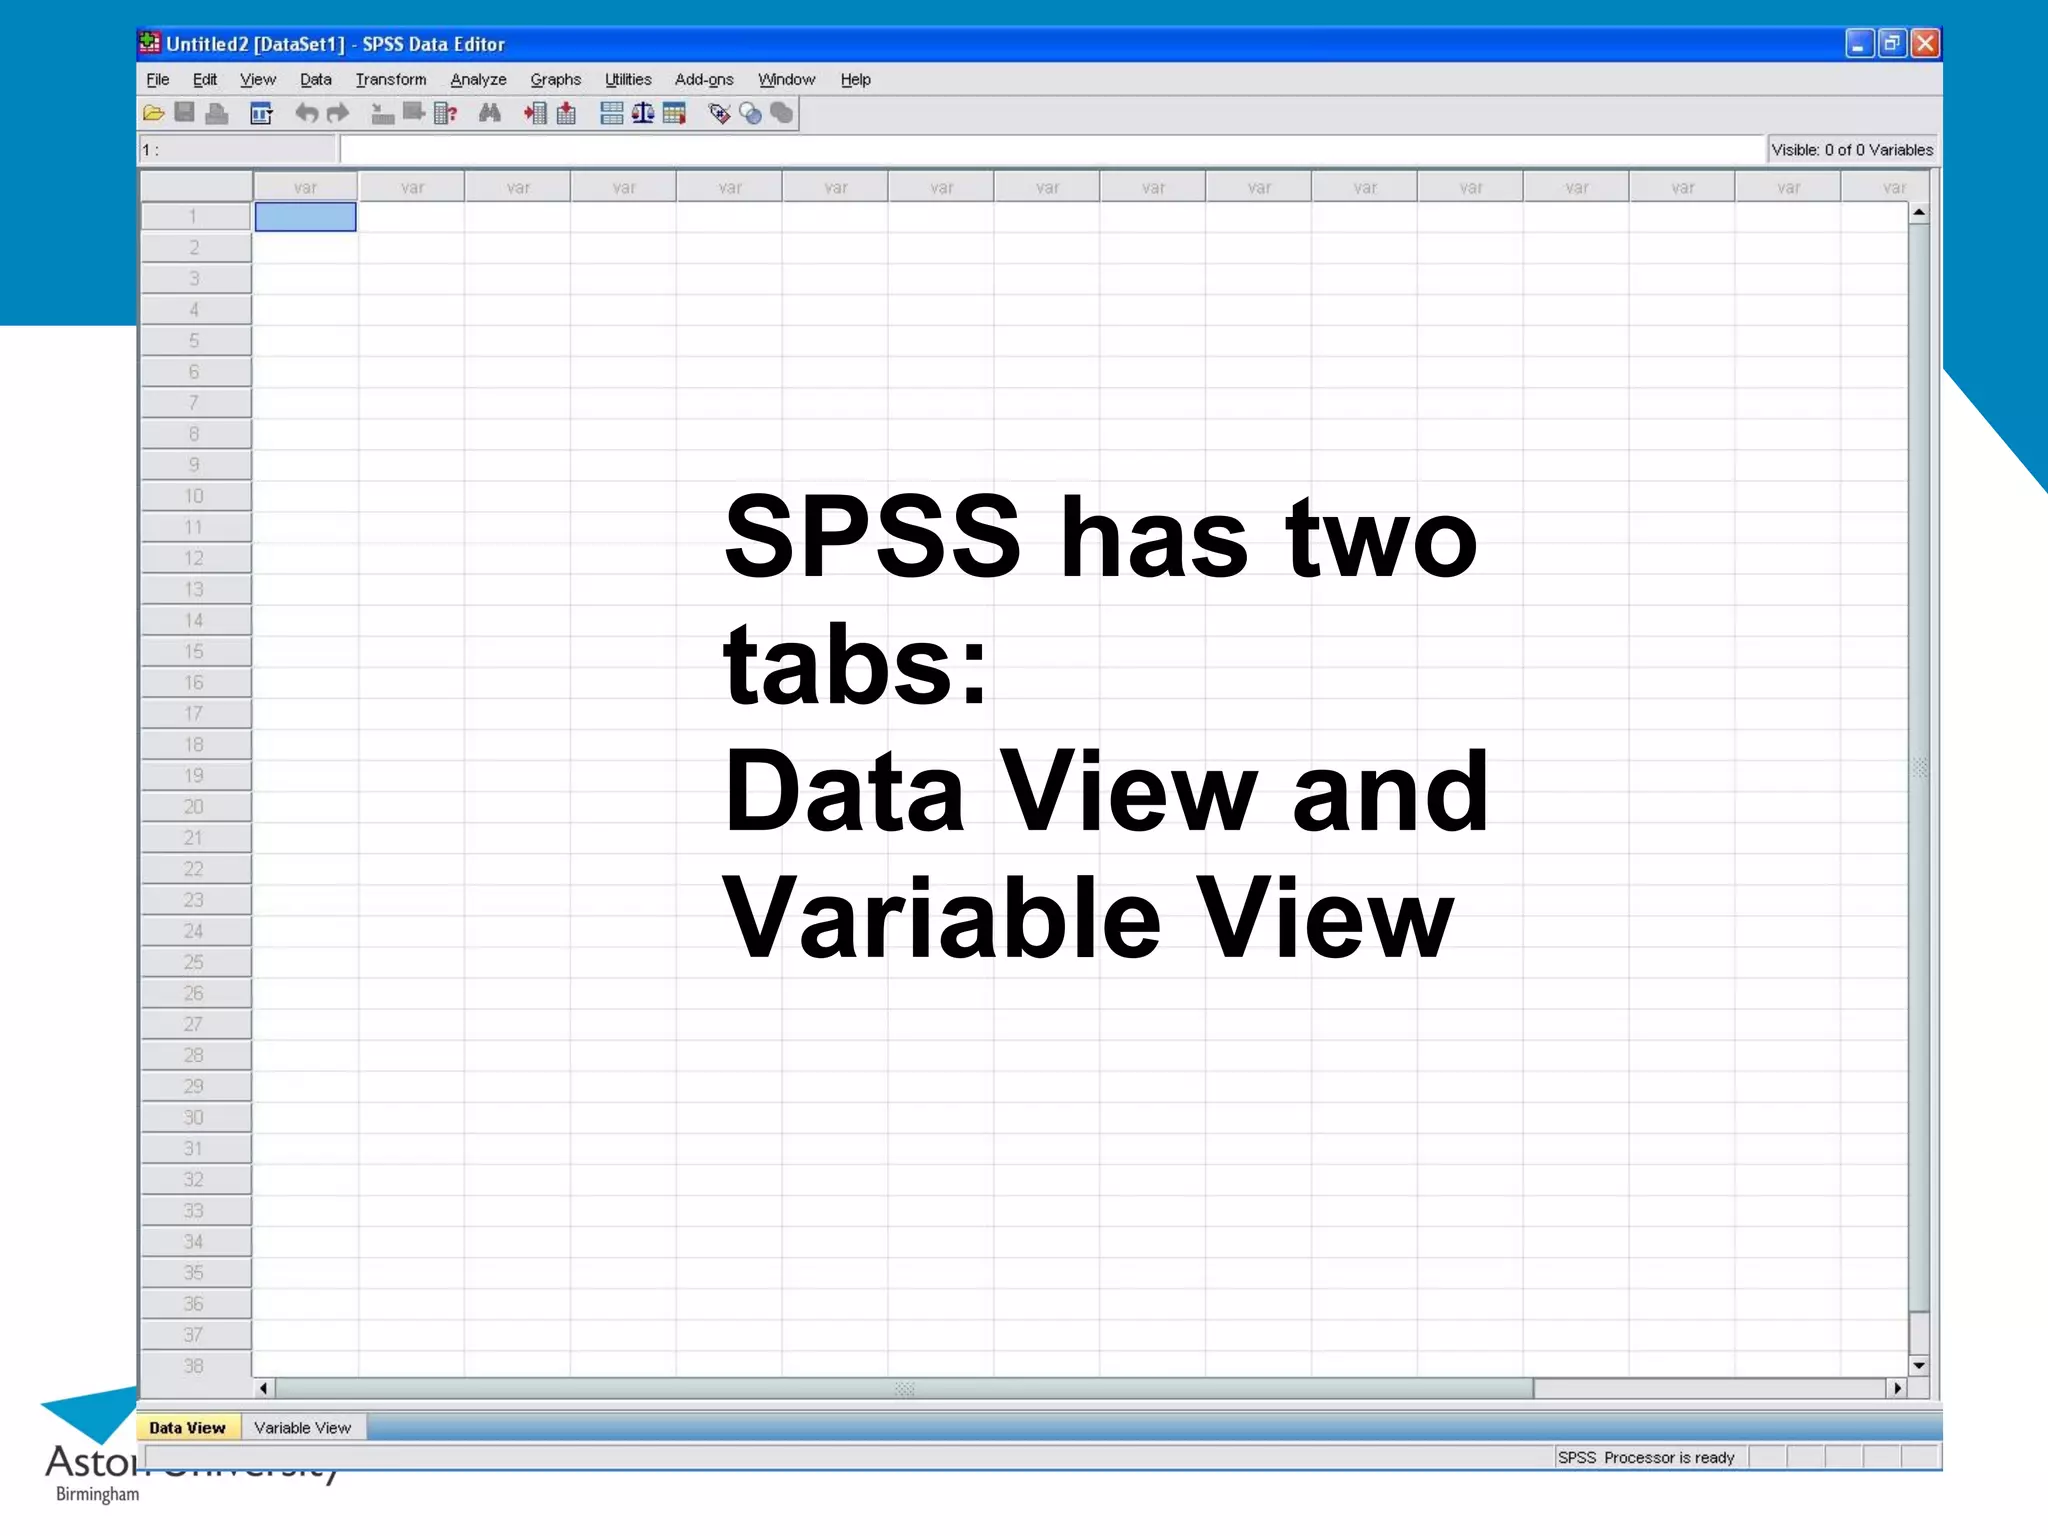The image size is (2048, 1536).
Task: Click the horizontal scrollbar right arrow
Action: tap(1897, 1389)
